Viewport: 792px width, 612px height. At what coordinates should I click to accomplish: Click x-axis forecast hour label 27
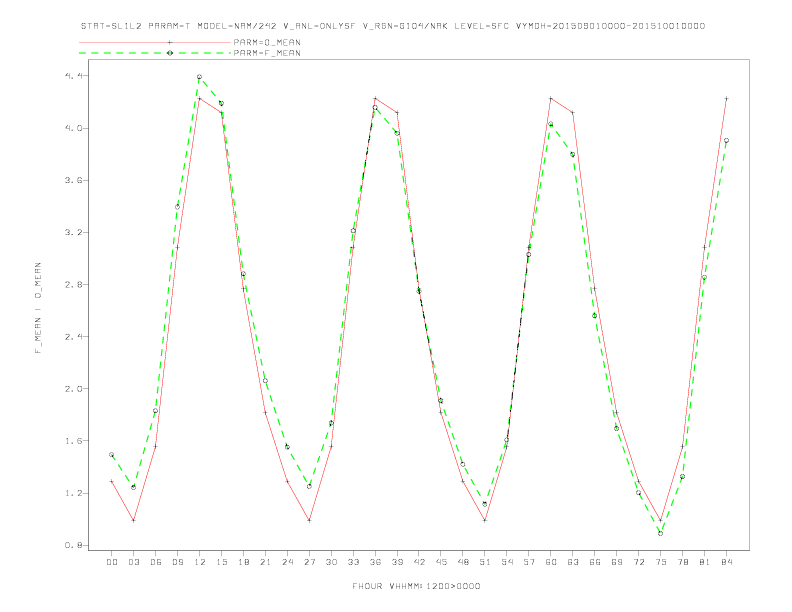tap(309, 562)
